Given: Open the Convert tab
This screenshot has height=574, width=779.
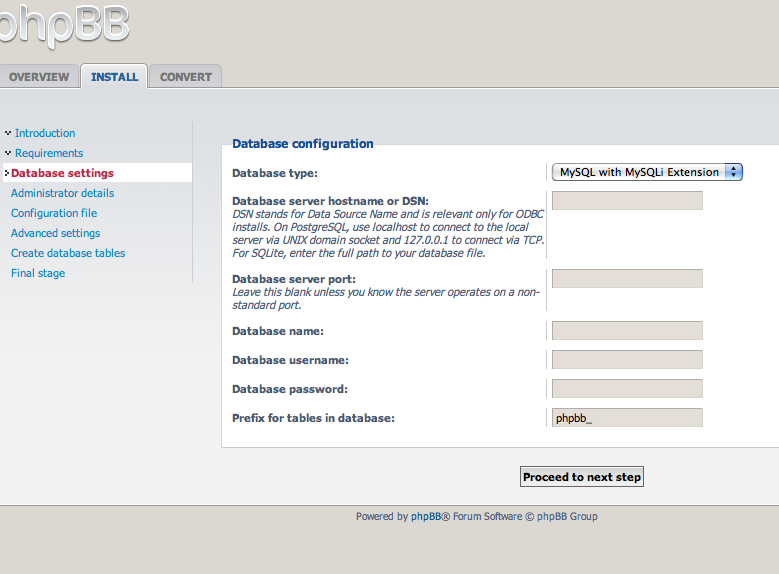Looking at the screenshot, I should pos(186,77).
